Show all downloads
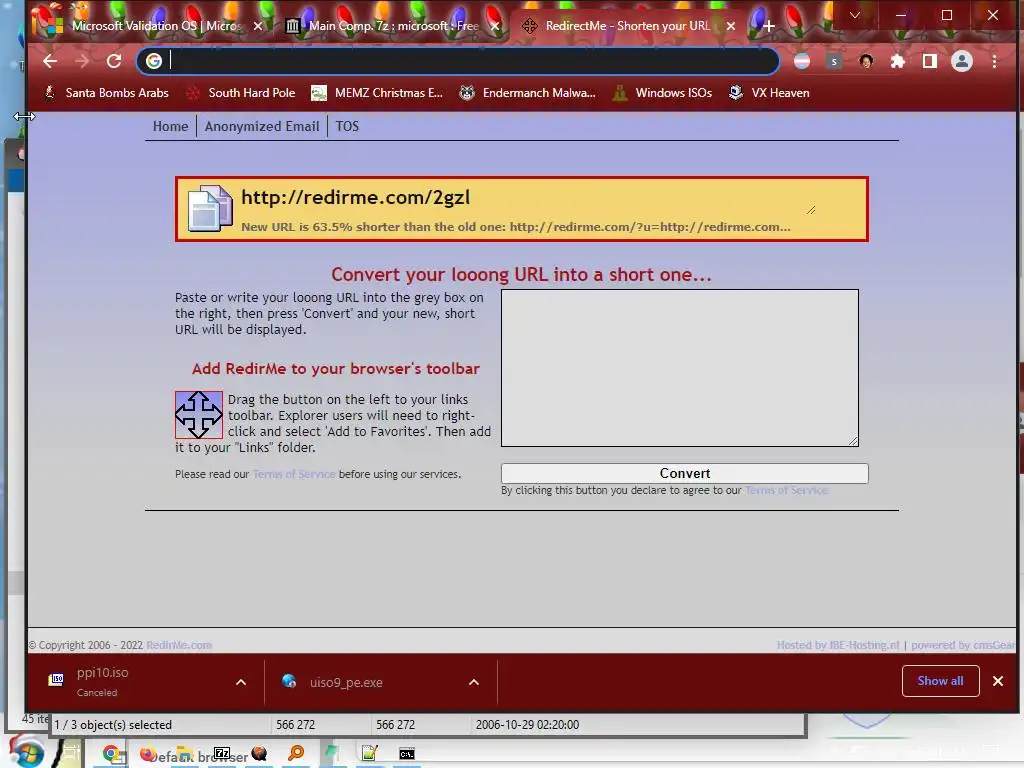 [x=940, y=681]
